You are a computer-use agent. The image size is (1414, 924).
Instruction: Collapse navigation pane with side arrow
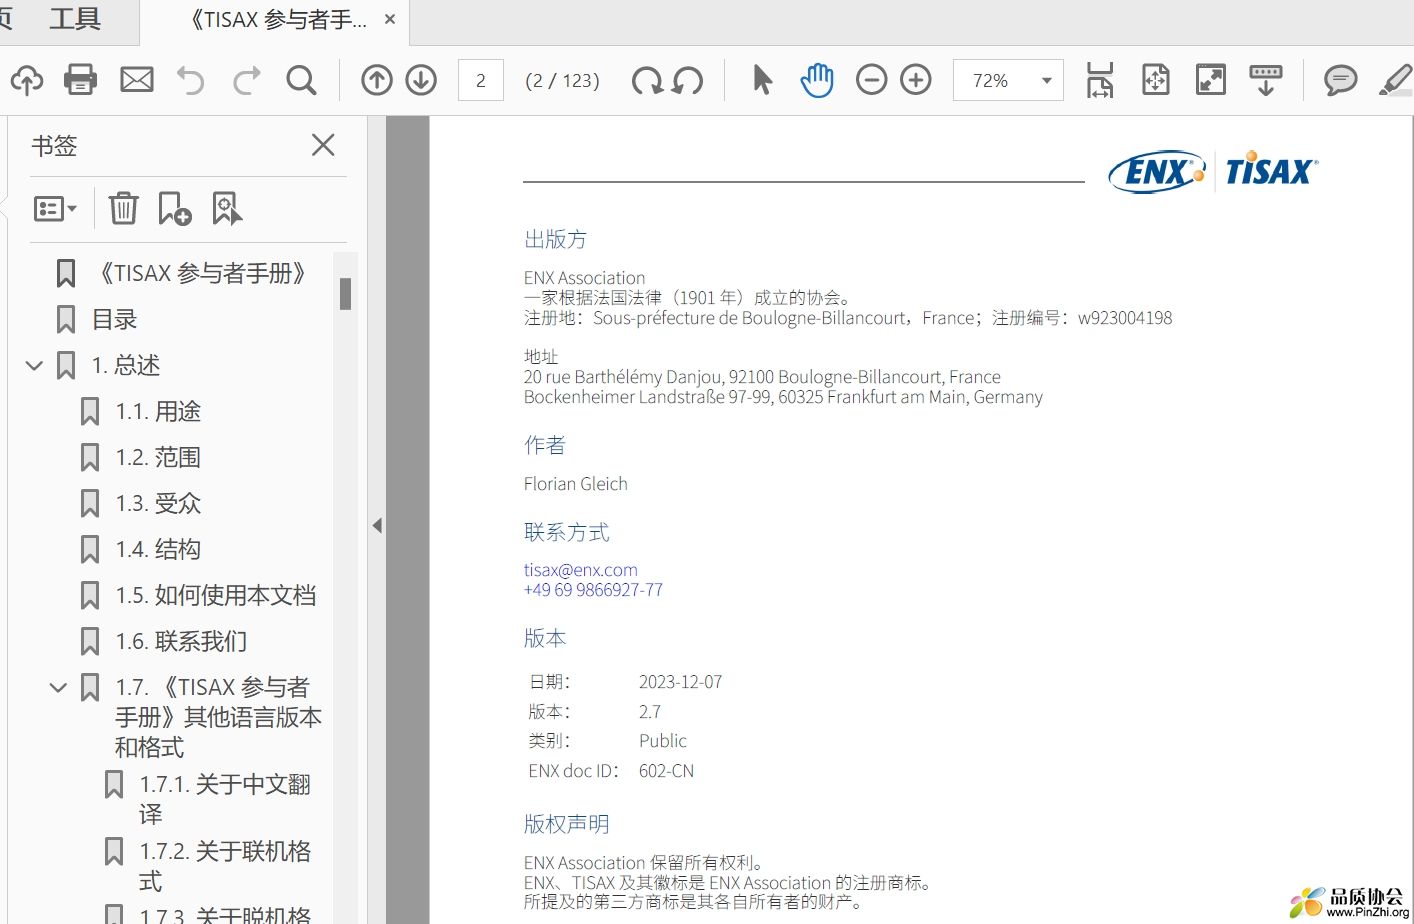[377, 525]
